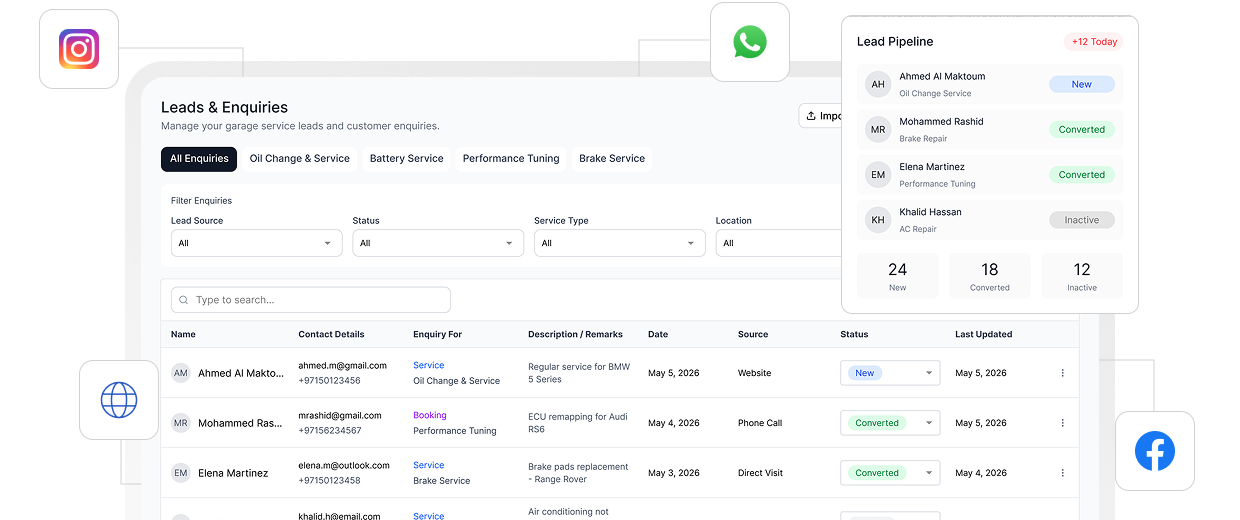Click the May 3, 2026 date cell

pyautogui.click(x=674, y=473)
